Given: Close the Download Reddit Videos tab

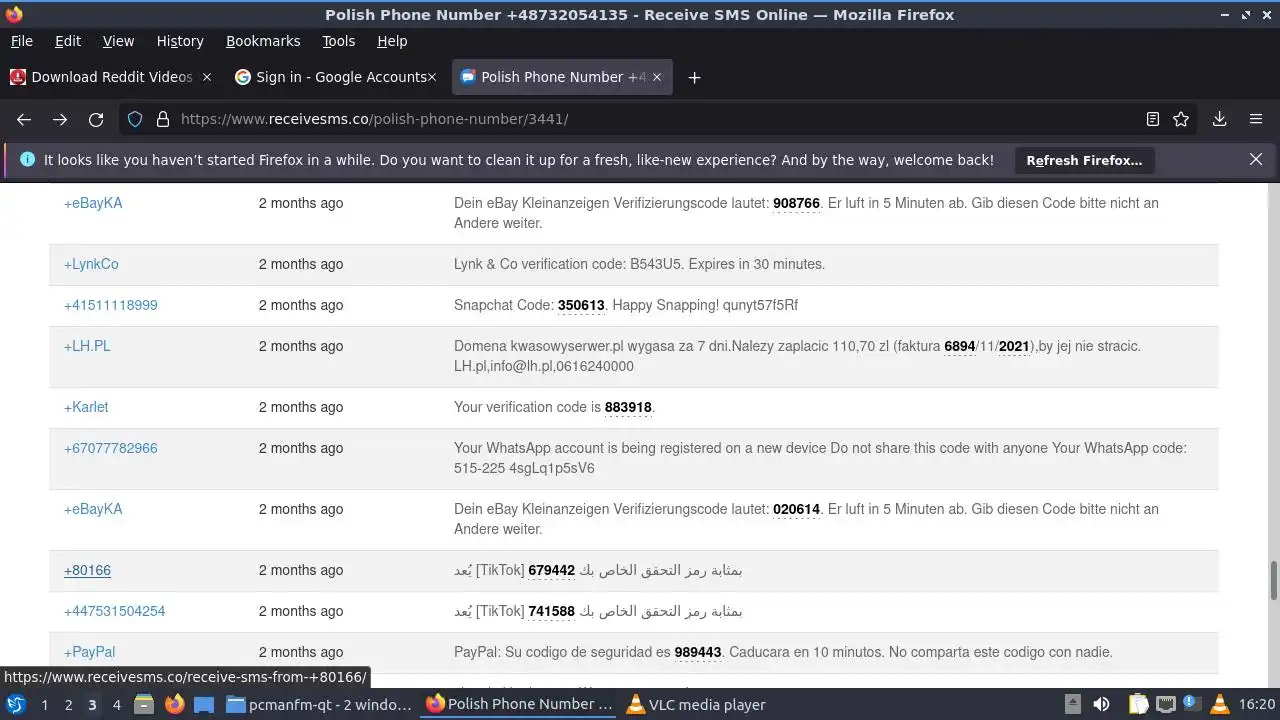Looking at the screenshot, I should coord(207,77).
